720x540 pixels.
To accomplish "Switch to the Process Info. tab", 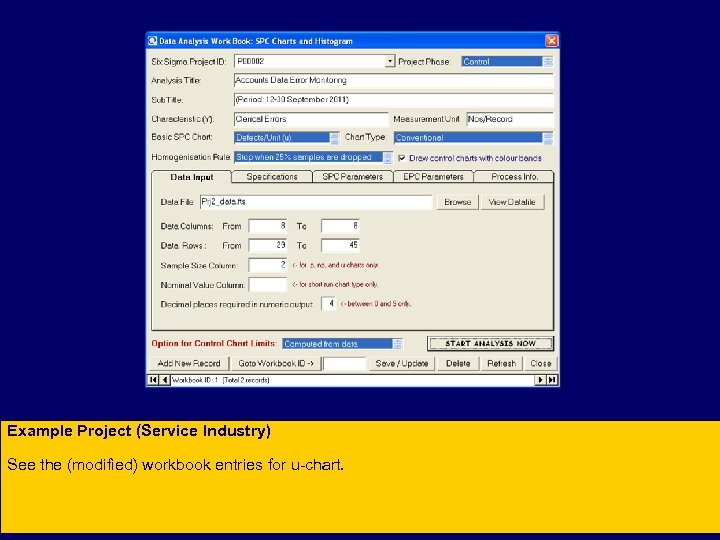I will [x=514, y=177].
